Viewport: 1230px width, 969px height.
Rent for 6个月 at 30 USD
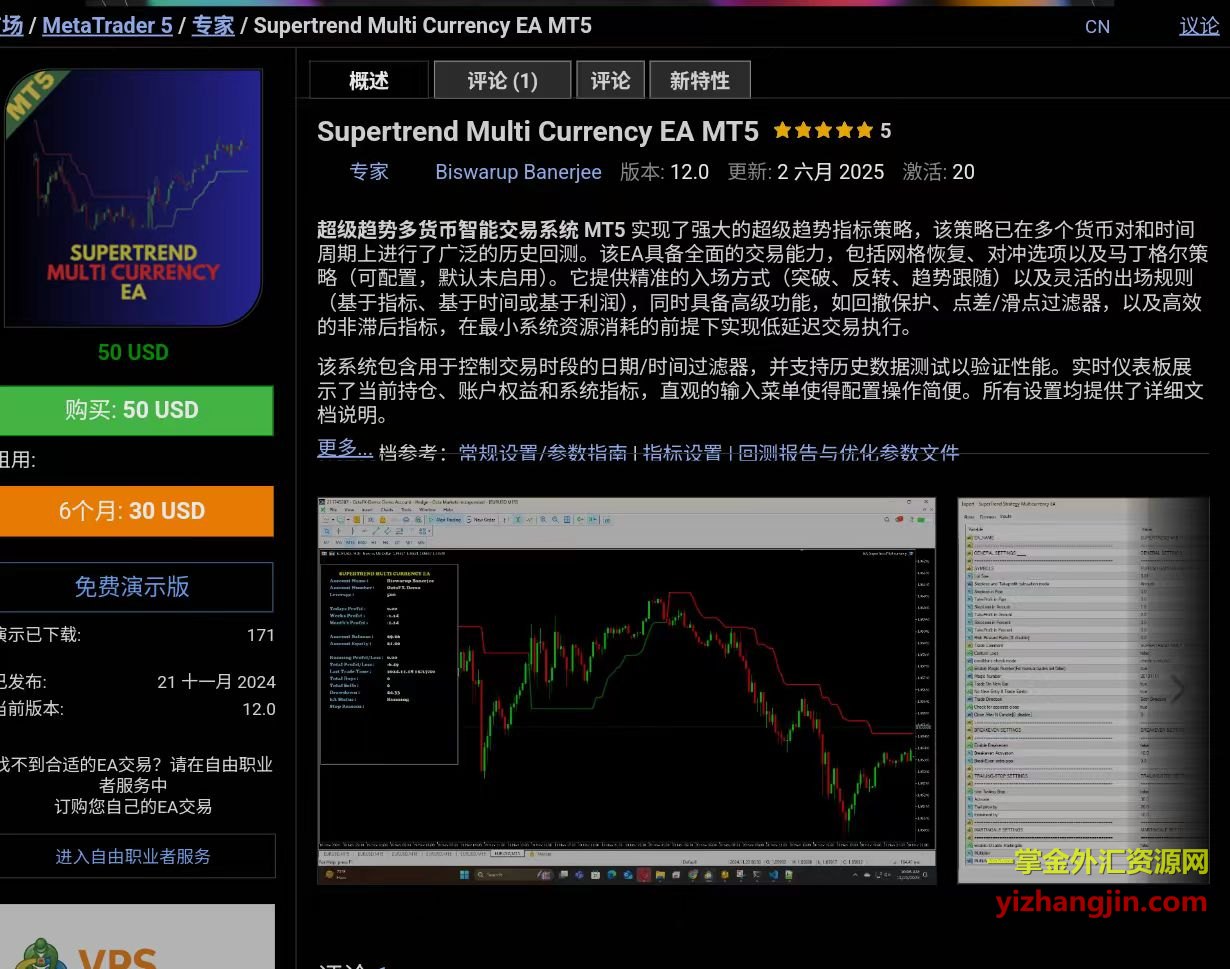134,511
